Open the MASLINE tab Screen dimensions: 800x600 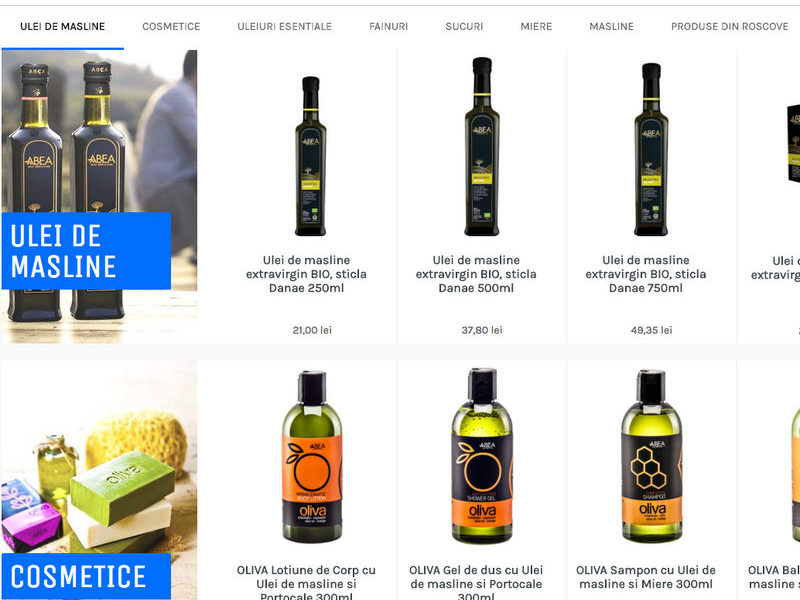[611, 27]
